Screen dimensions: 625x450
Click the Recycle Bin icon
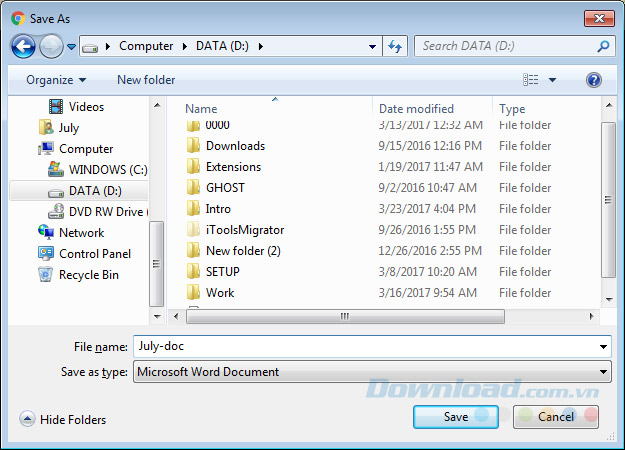45,275
